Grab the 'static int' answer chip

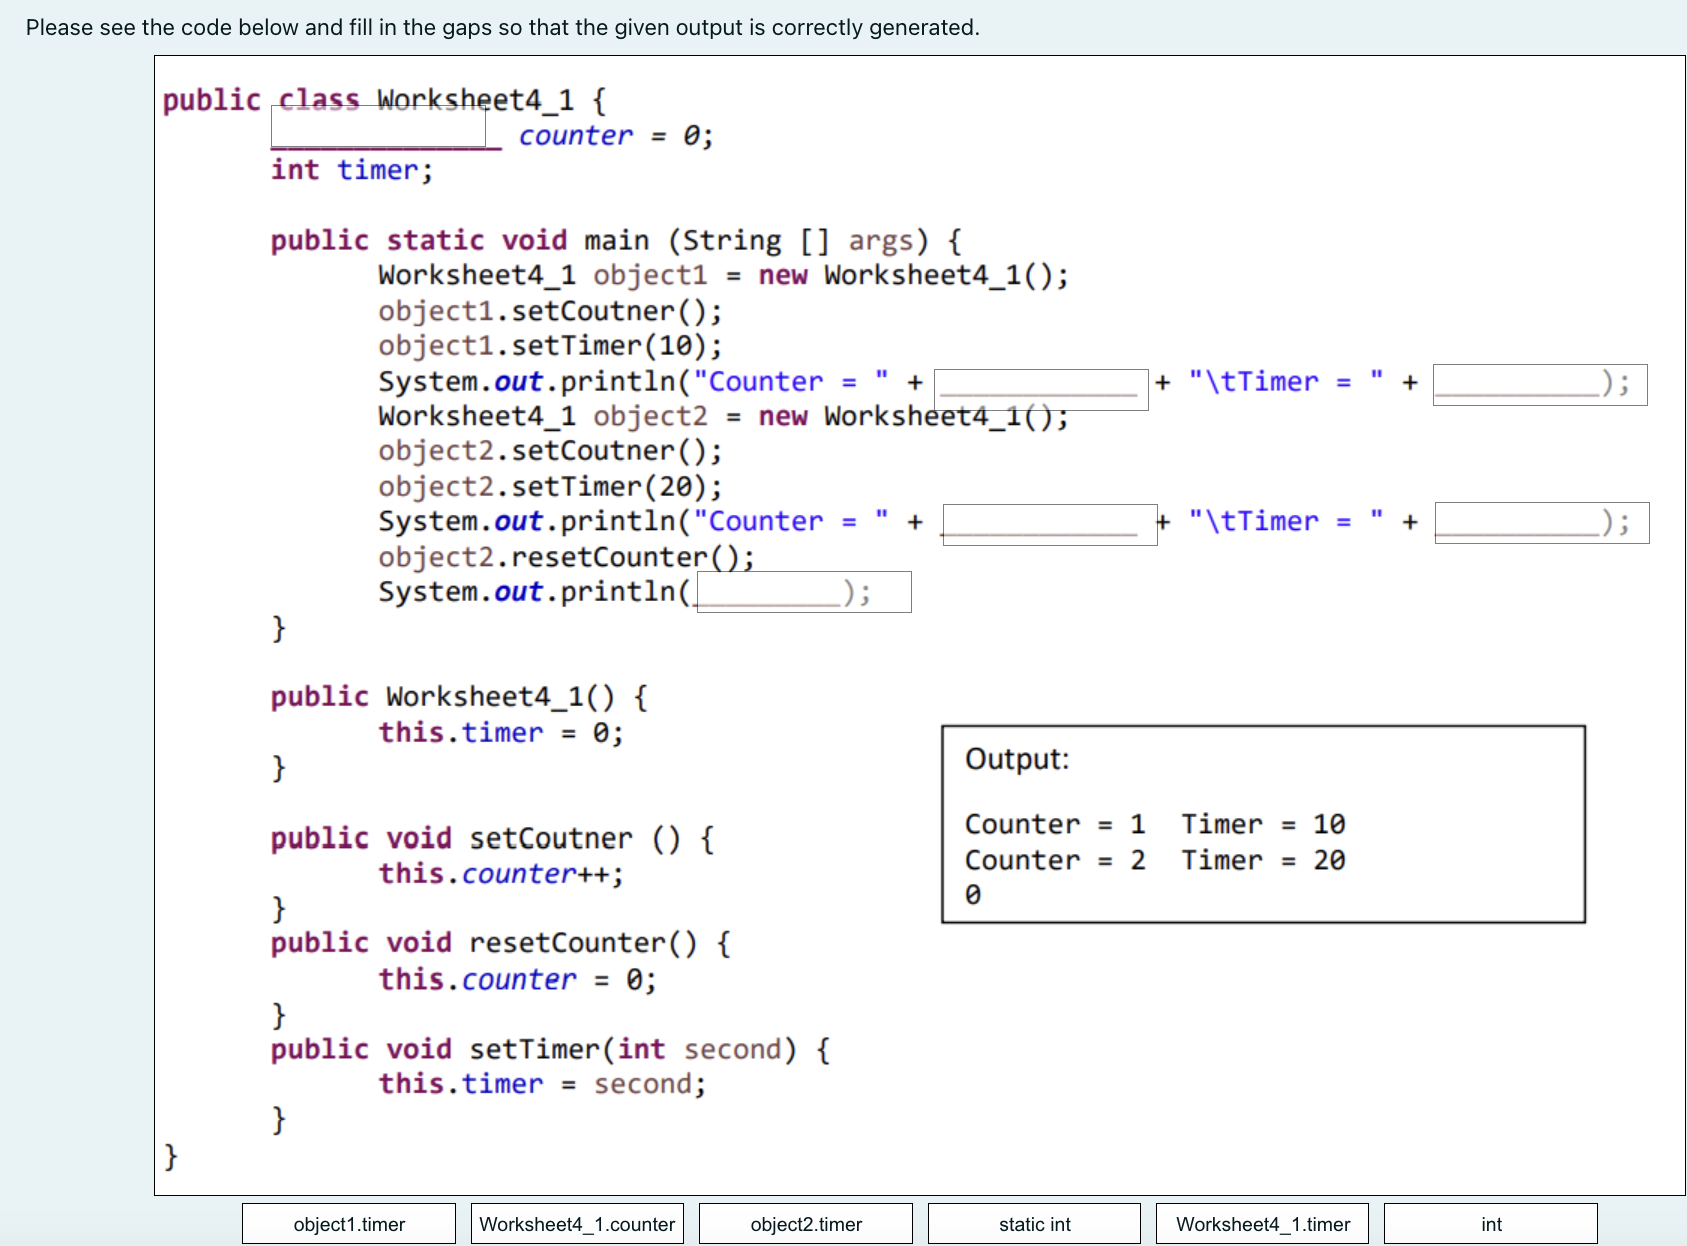click(1034, 1224)
